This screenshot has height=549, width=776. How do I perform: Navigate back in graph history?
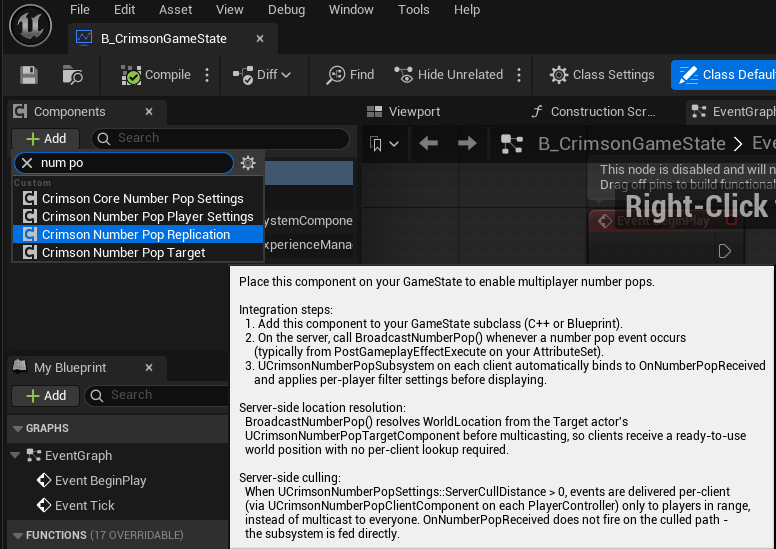coord(429,144)
